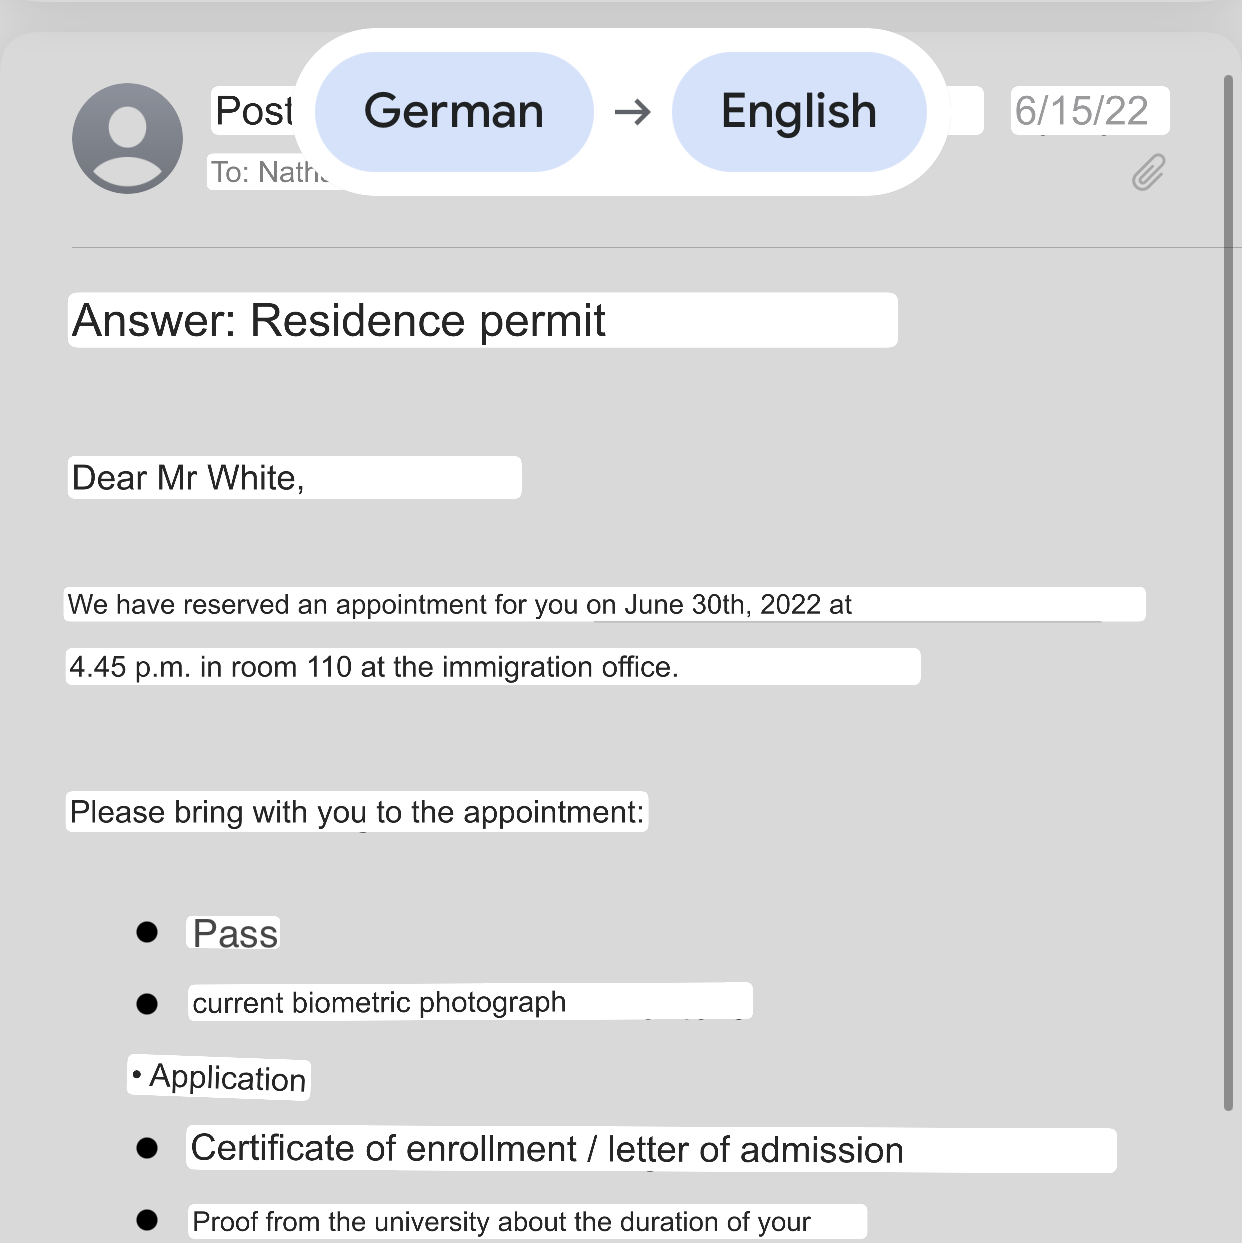Screen dimensions: 1242x1243
Task: Click the sender name starting with Post
Action: pyautogui.click(x=255, y=111)
